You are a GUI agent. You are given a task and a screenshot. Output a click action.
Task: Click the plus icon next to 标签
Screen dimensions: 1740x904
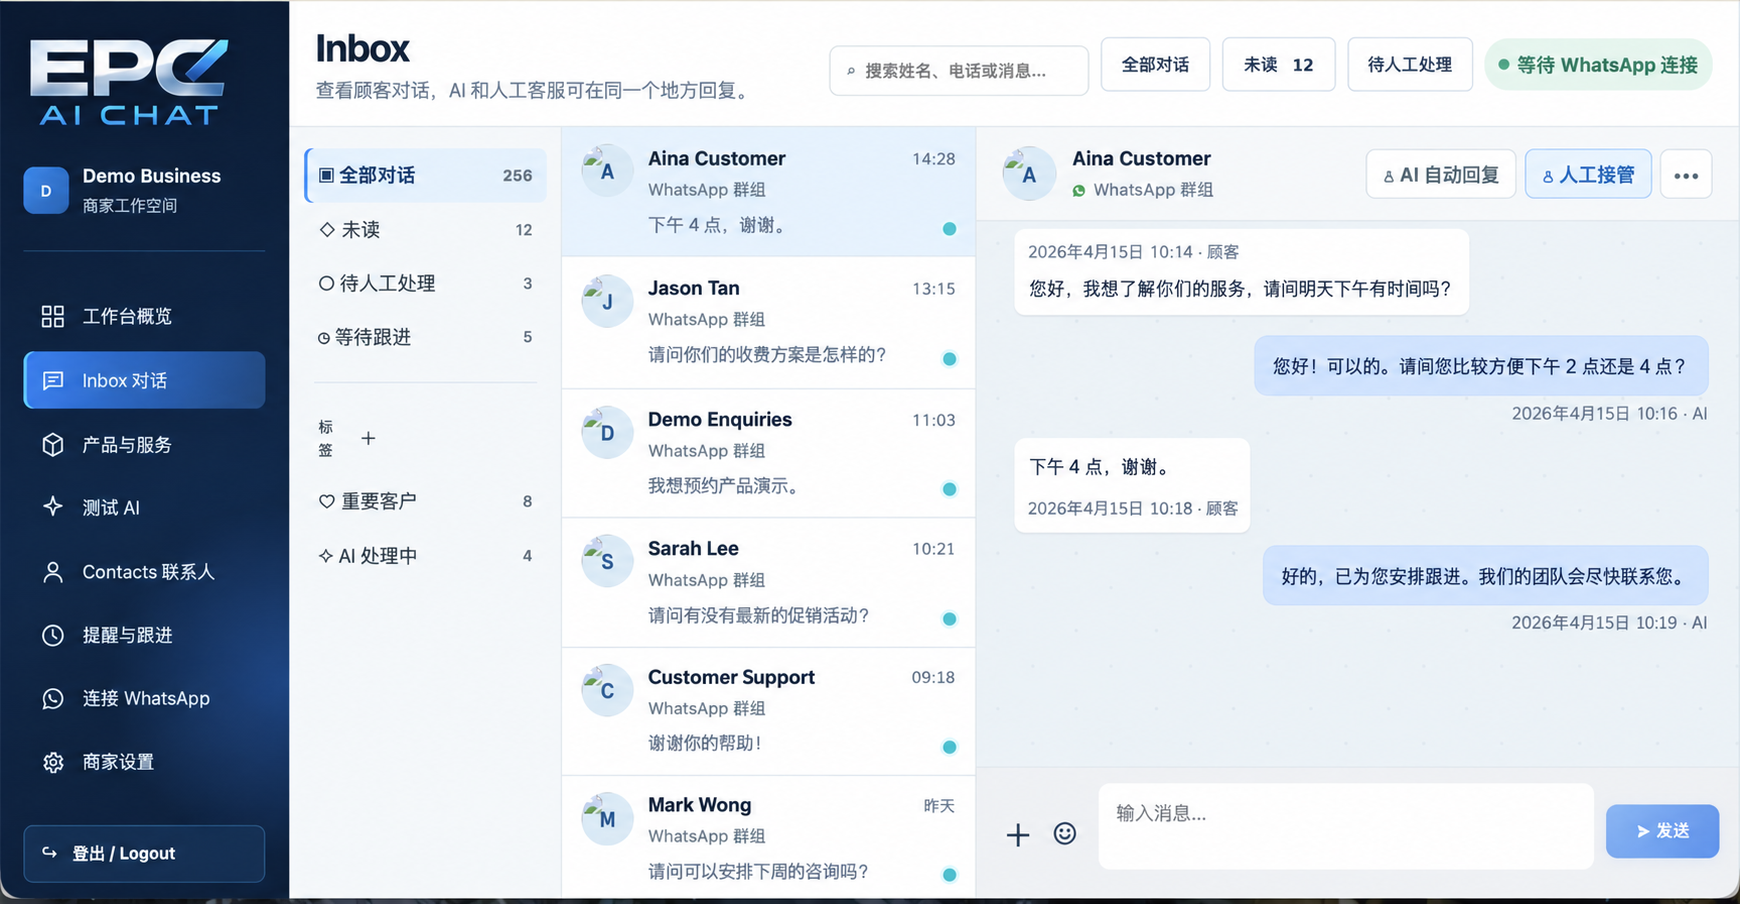[368, 438]
